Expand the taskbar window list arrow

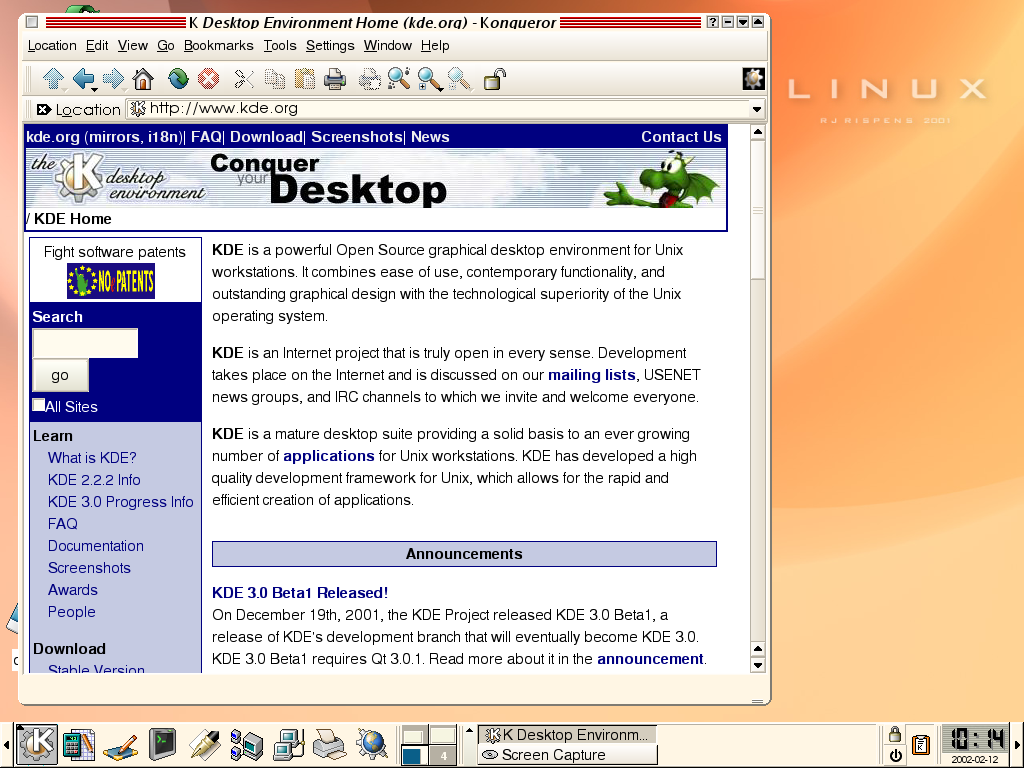pos(469,730)
